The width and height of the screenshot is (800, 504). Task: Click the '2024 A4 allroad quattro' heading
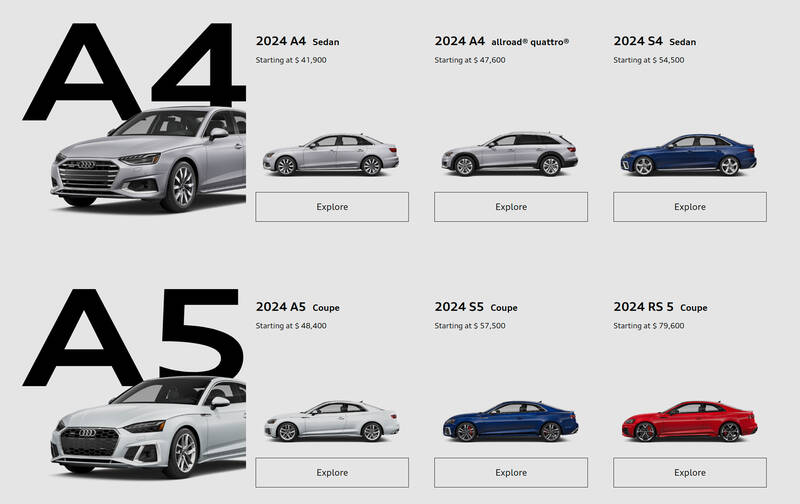[502, 41]
